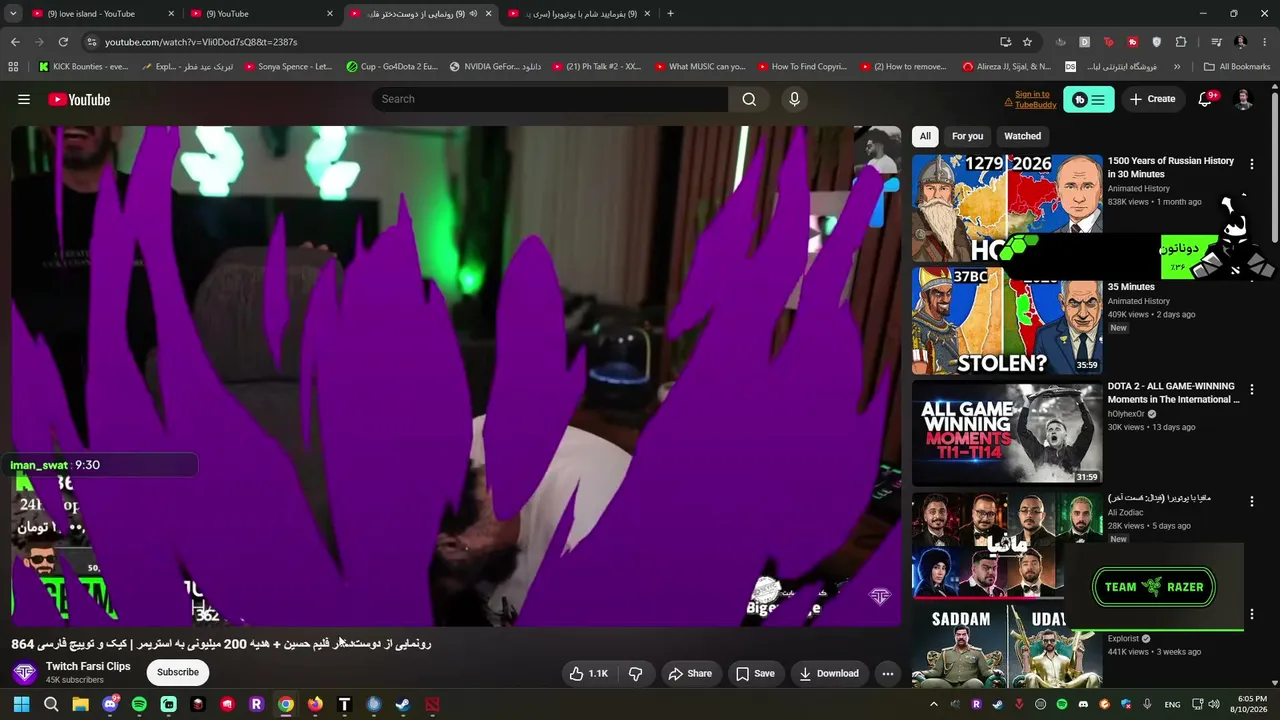The width and height of the screenshot is (1280, 720).
Task: Reload the page
Action: pos(63,42)
